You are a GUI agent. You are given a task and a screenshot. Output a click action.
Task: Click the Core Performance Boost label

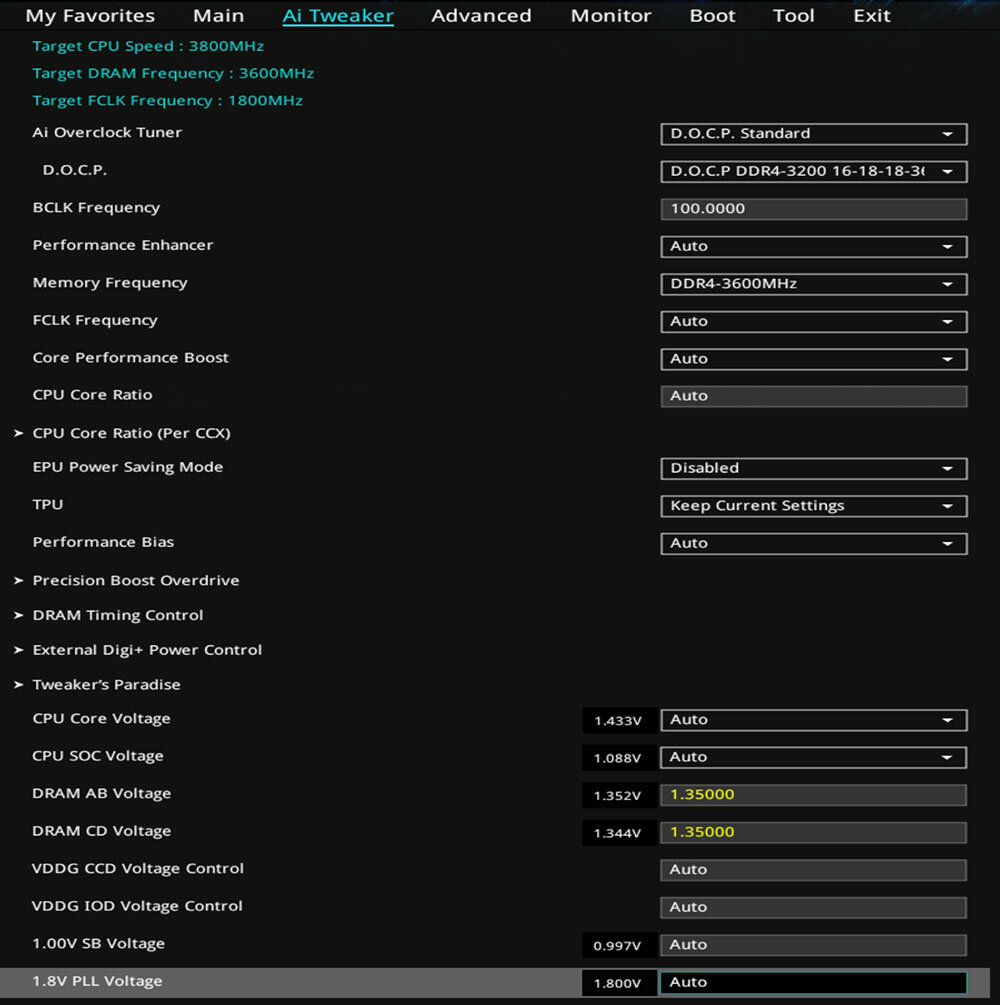(131, 358)
